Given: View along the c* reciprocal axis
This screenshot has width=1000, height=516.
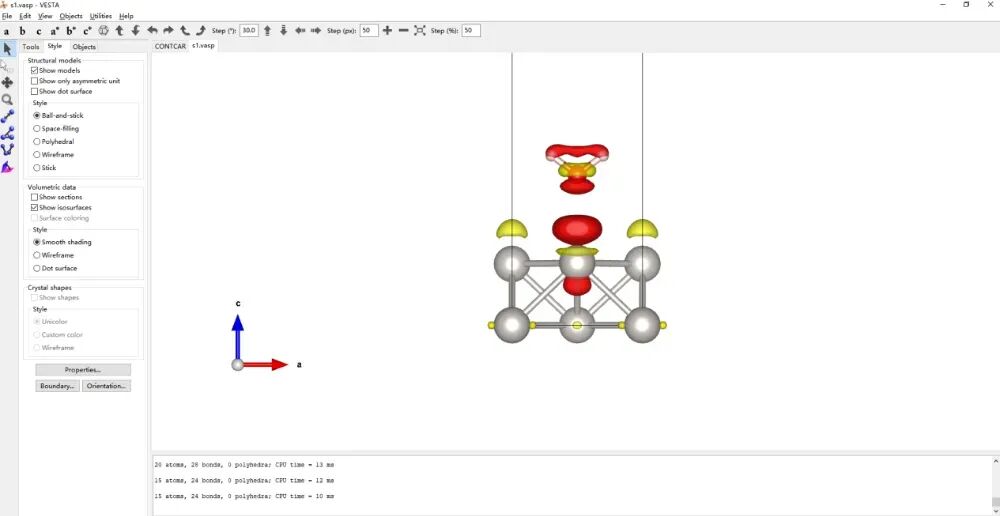Looking at the screenshot, I should click(x=87, y=31).
